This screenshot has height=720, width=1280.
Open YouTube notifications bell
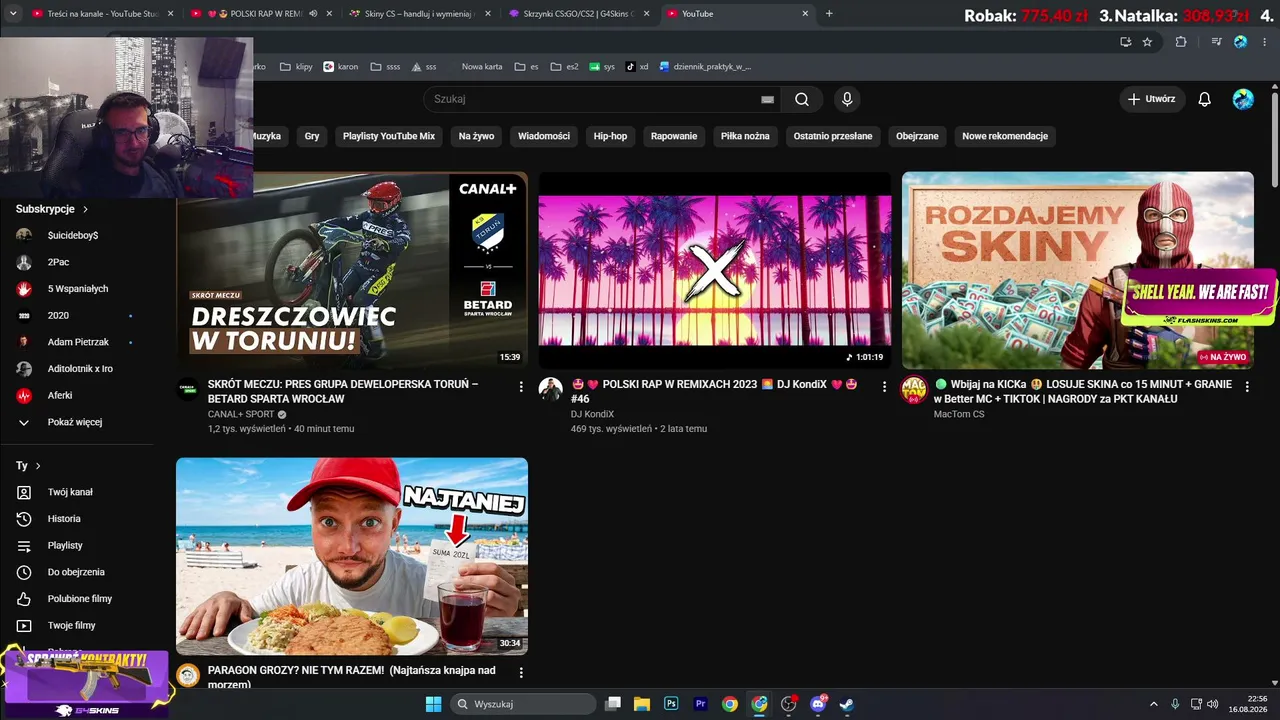point(1205,99)
